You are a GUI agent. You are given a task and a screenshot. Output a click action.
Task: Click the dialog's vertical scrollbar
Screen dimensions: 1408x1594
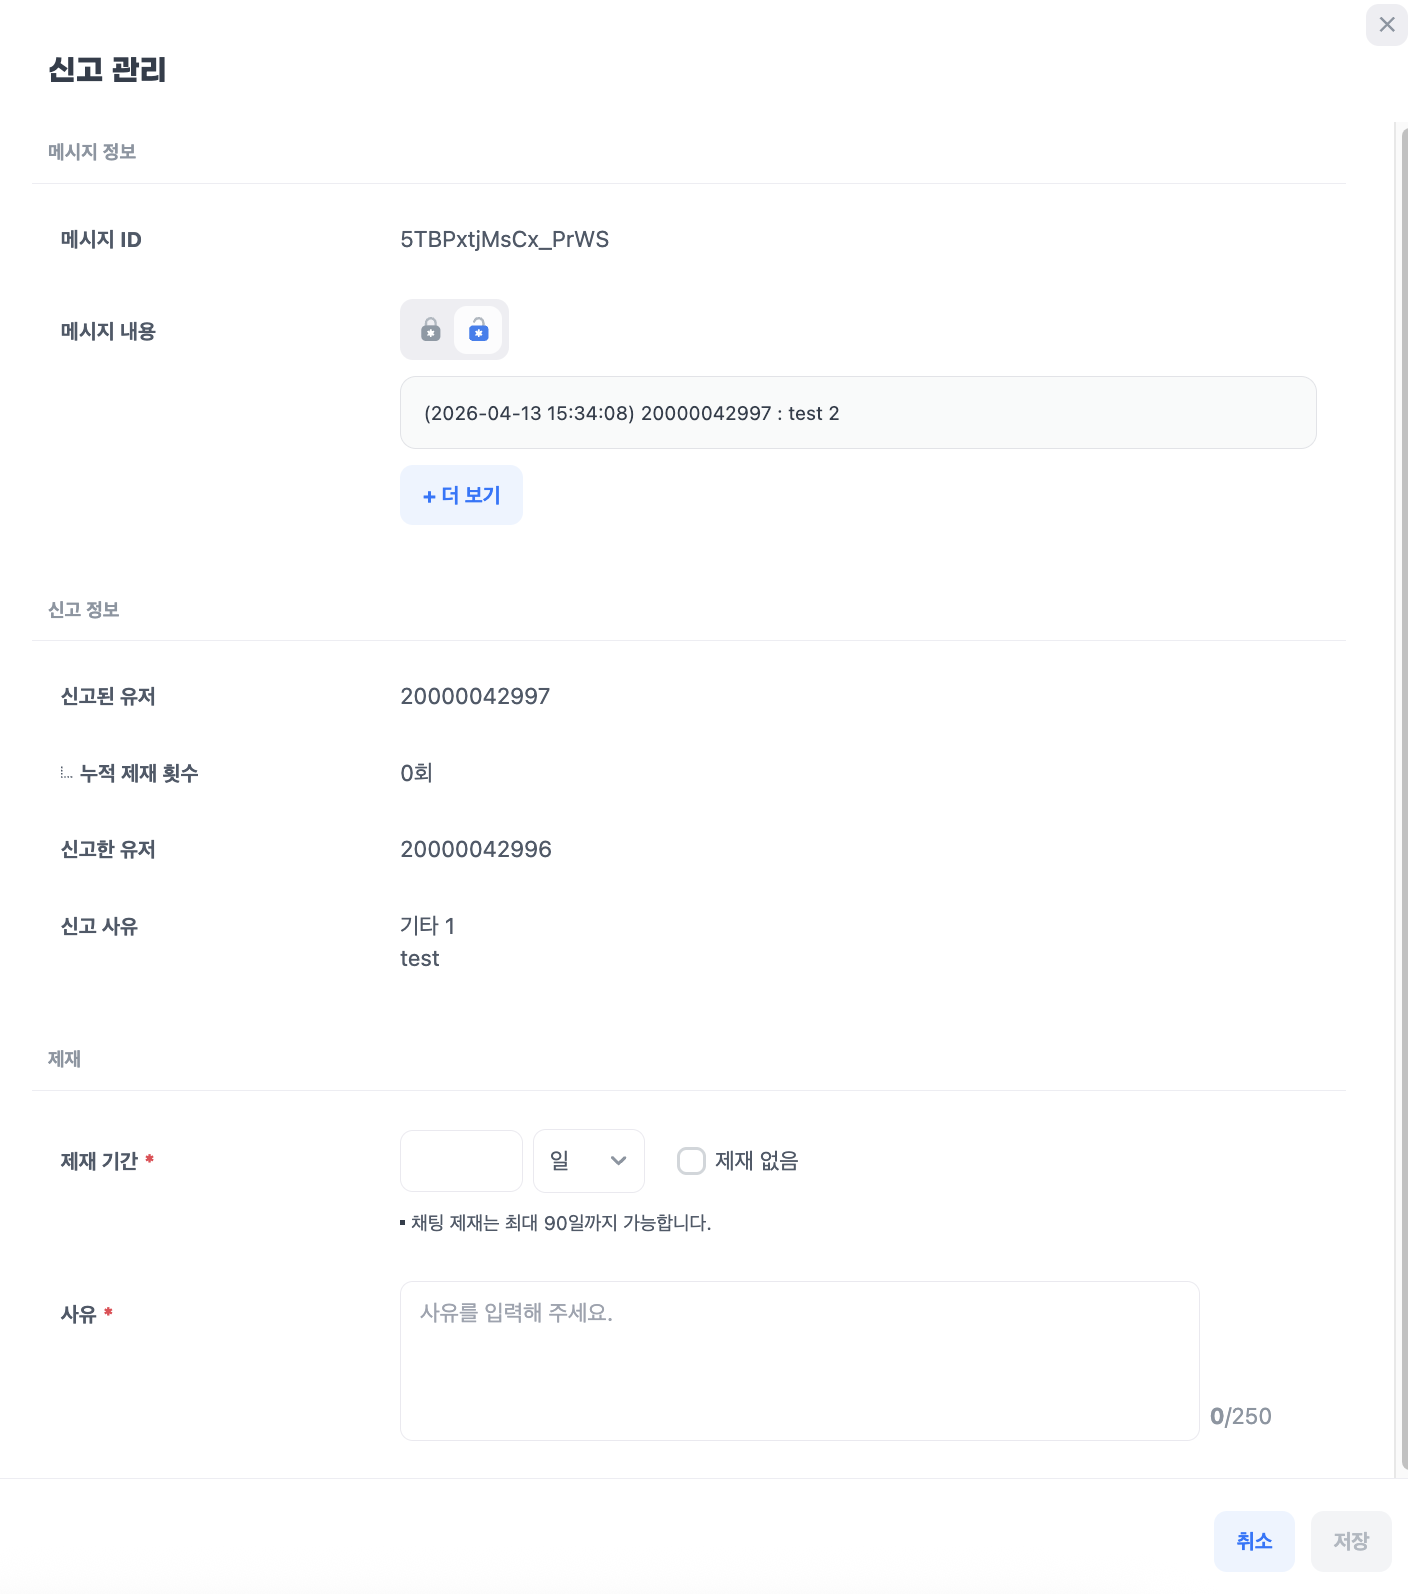tap(1402, 800)
